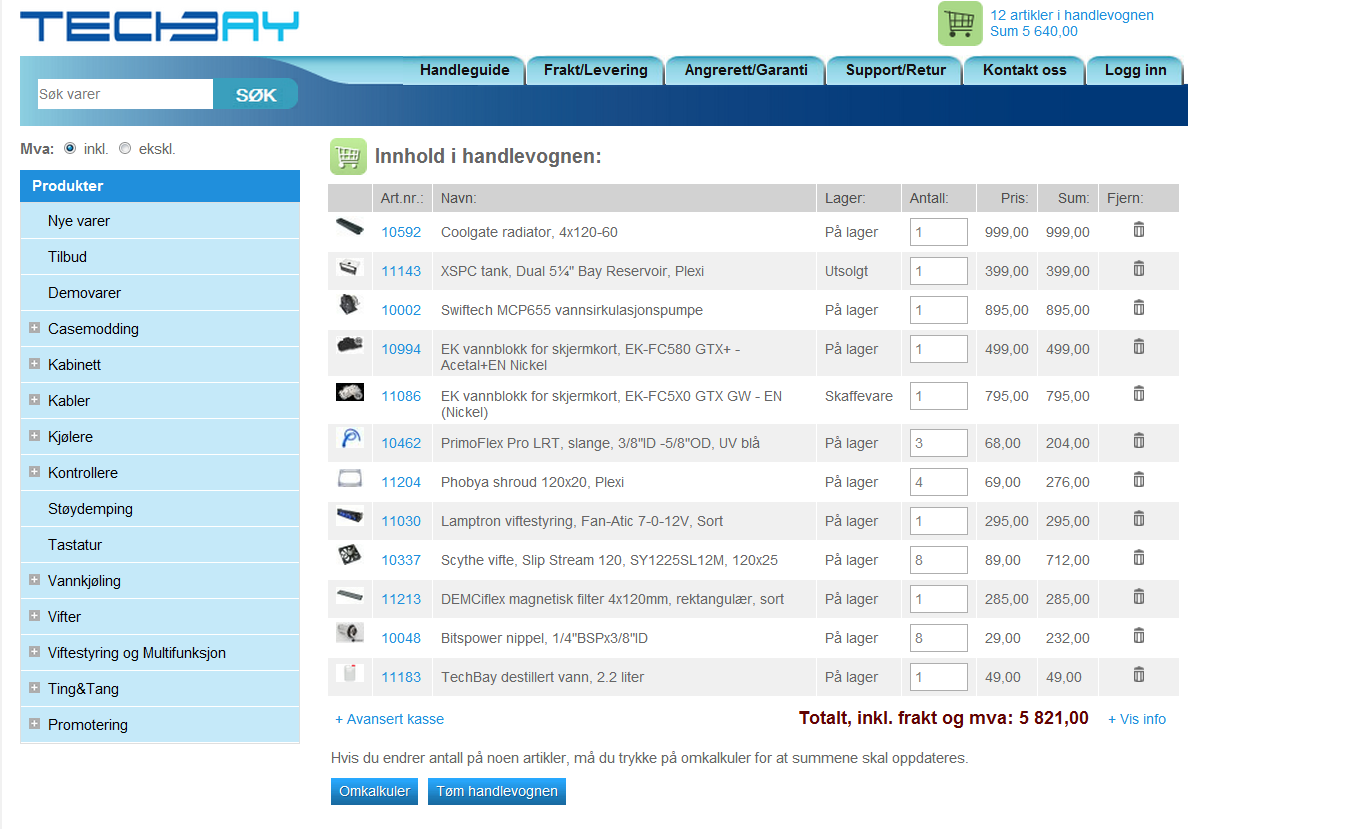Select the inkl. Mva radio button
Screen dimensions: 1366x829
tap(70, 149)
